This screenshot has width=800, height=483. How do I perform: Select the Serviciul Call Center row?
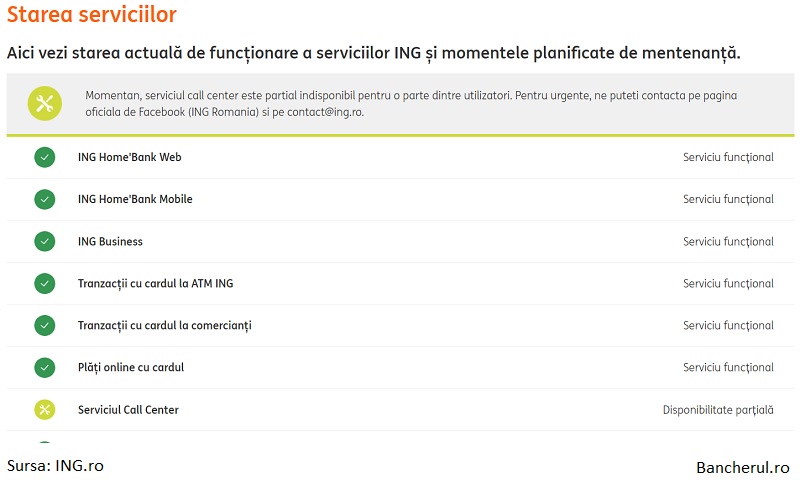click(400, 410)
